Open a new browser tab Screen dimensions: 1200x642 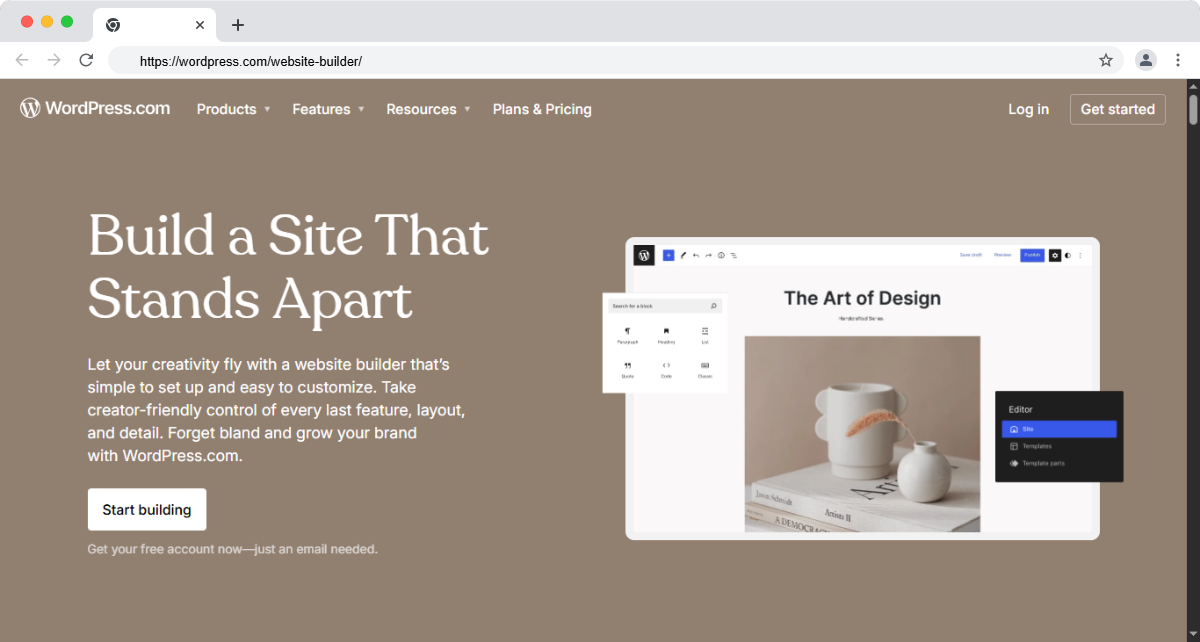[x=237, y=25]
